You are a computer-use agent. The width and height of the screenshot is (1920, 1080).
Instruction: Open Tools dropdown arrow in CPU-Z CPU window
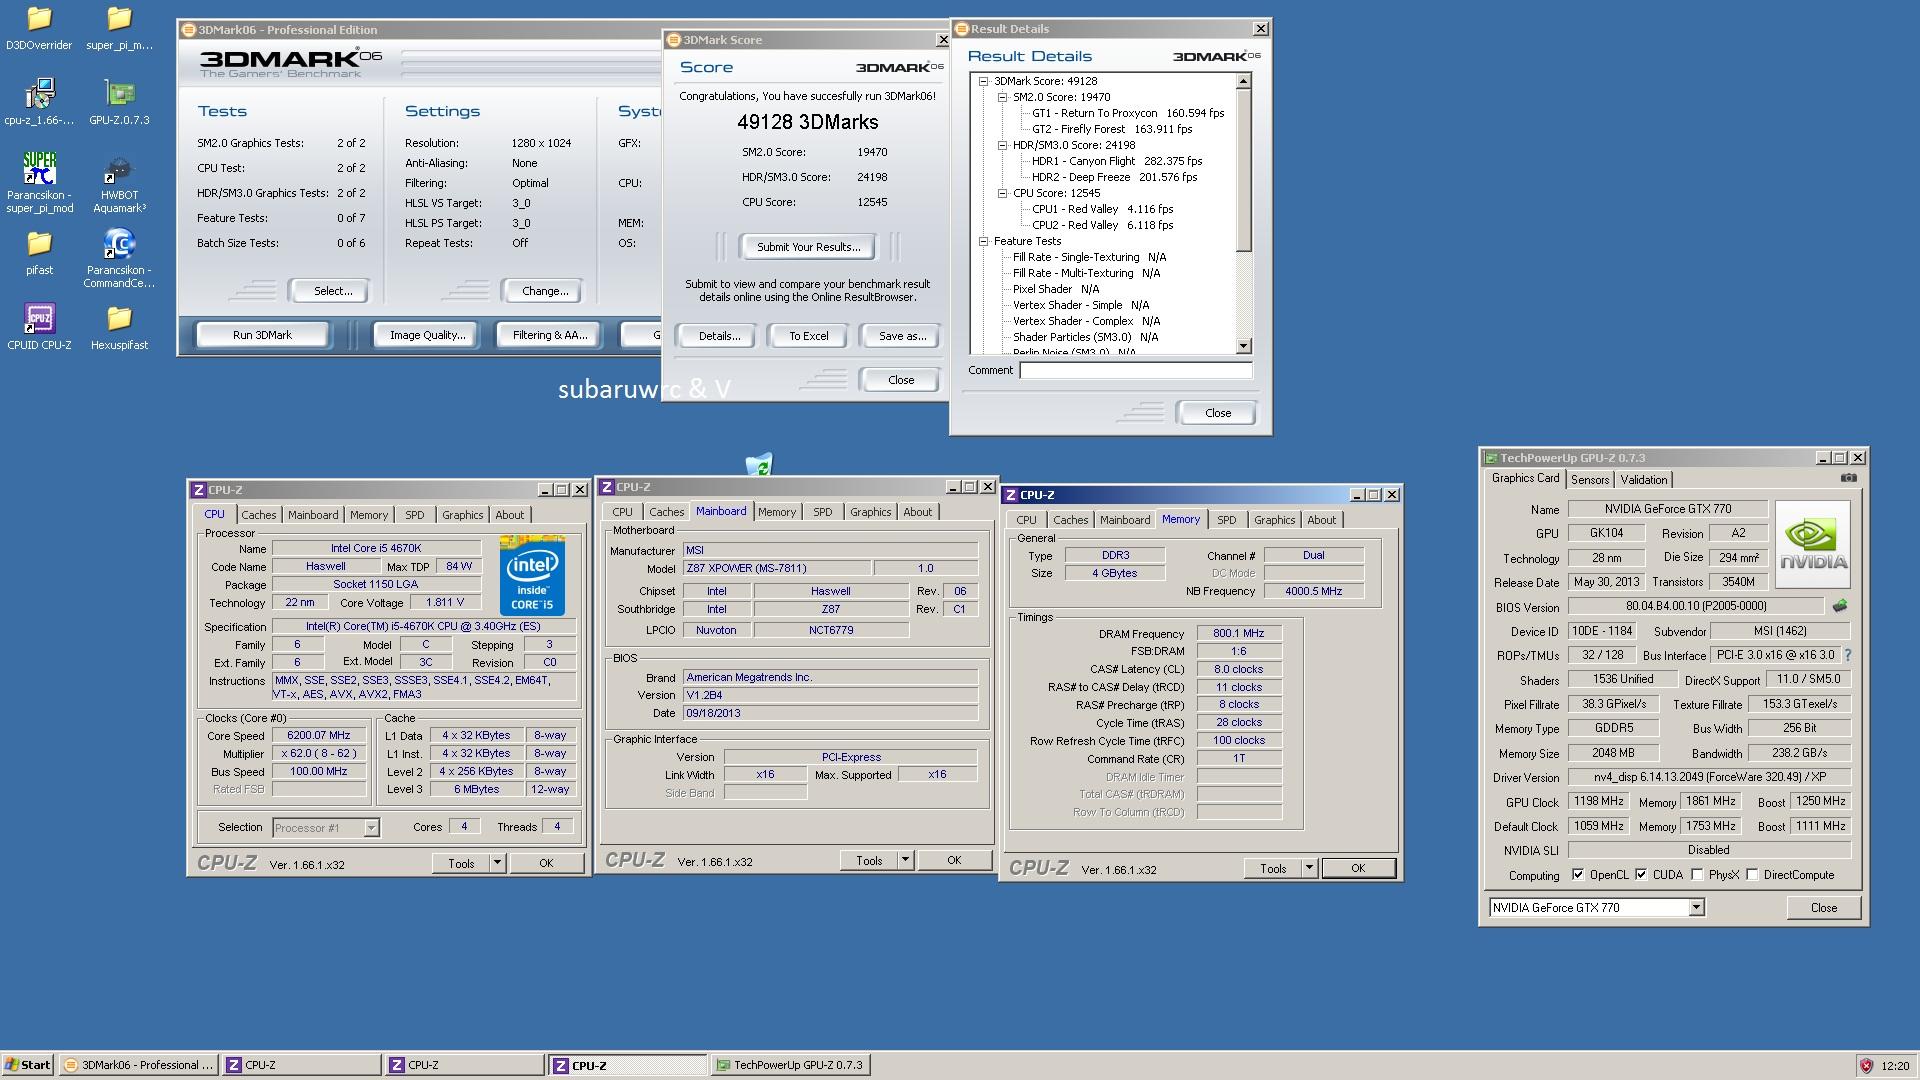click(x=497, y=863)
